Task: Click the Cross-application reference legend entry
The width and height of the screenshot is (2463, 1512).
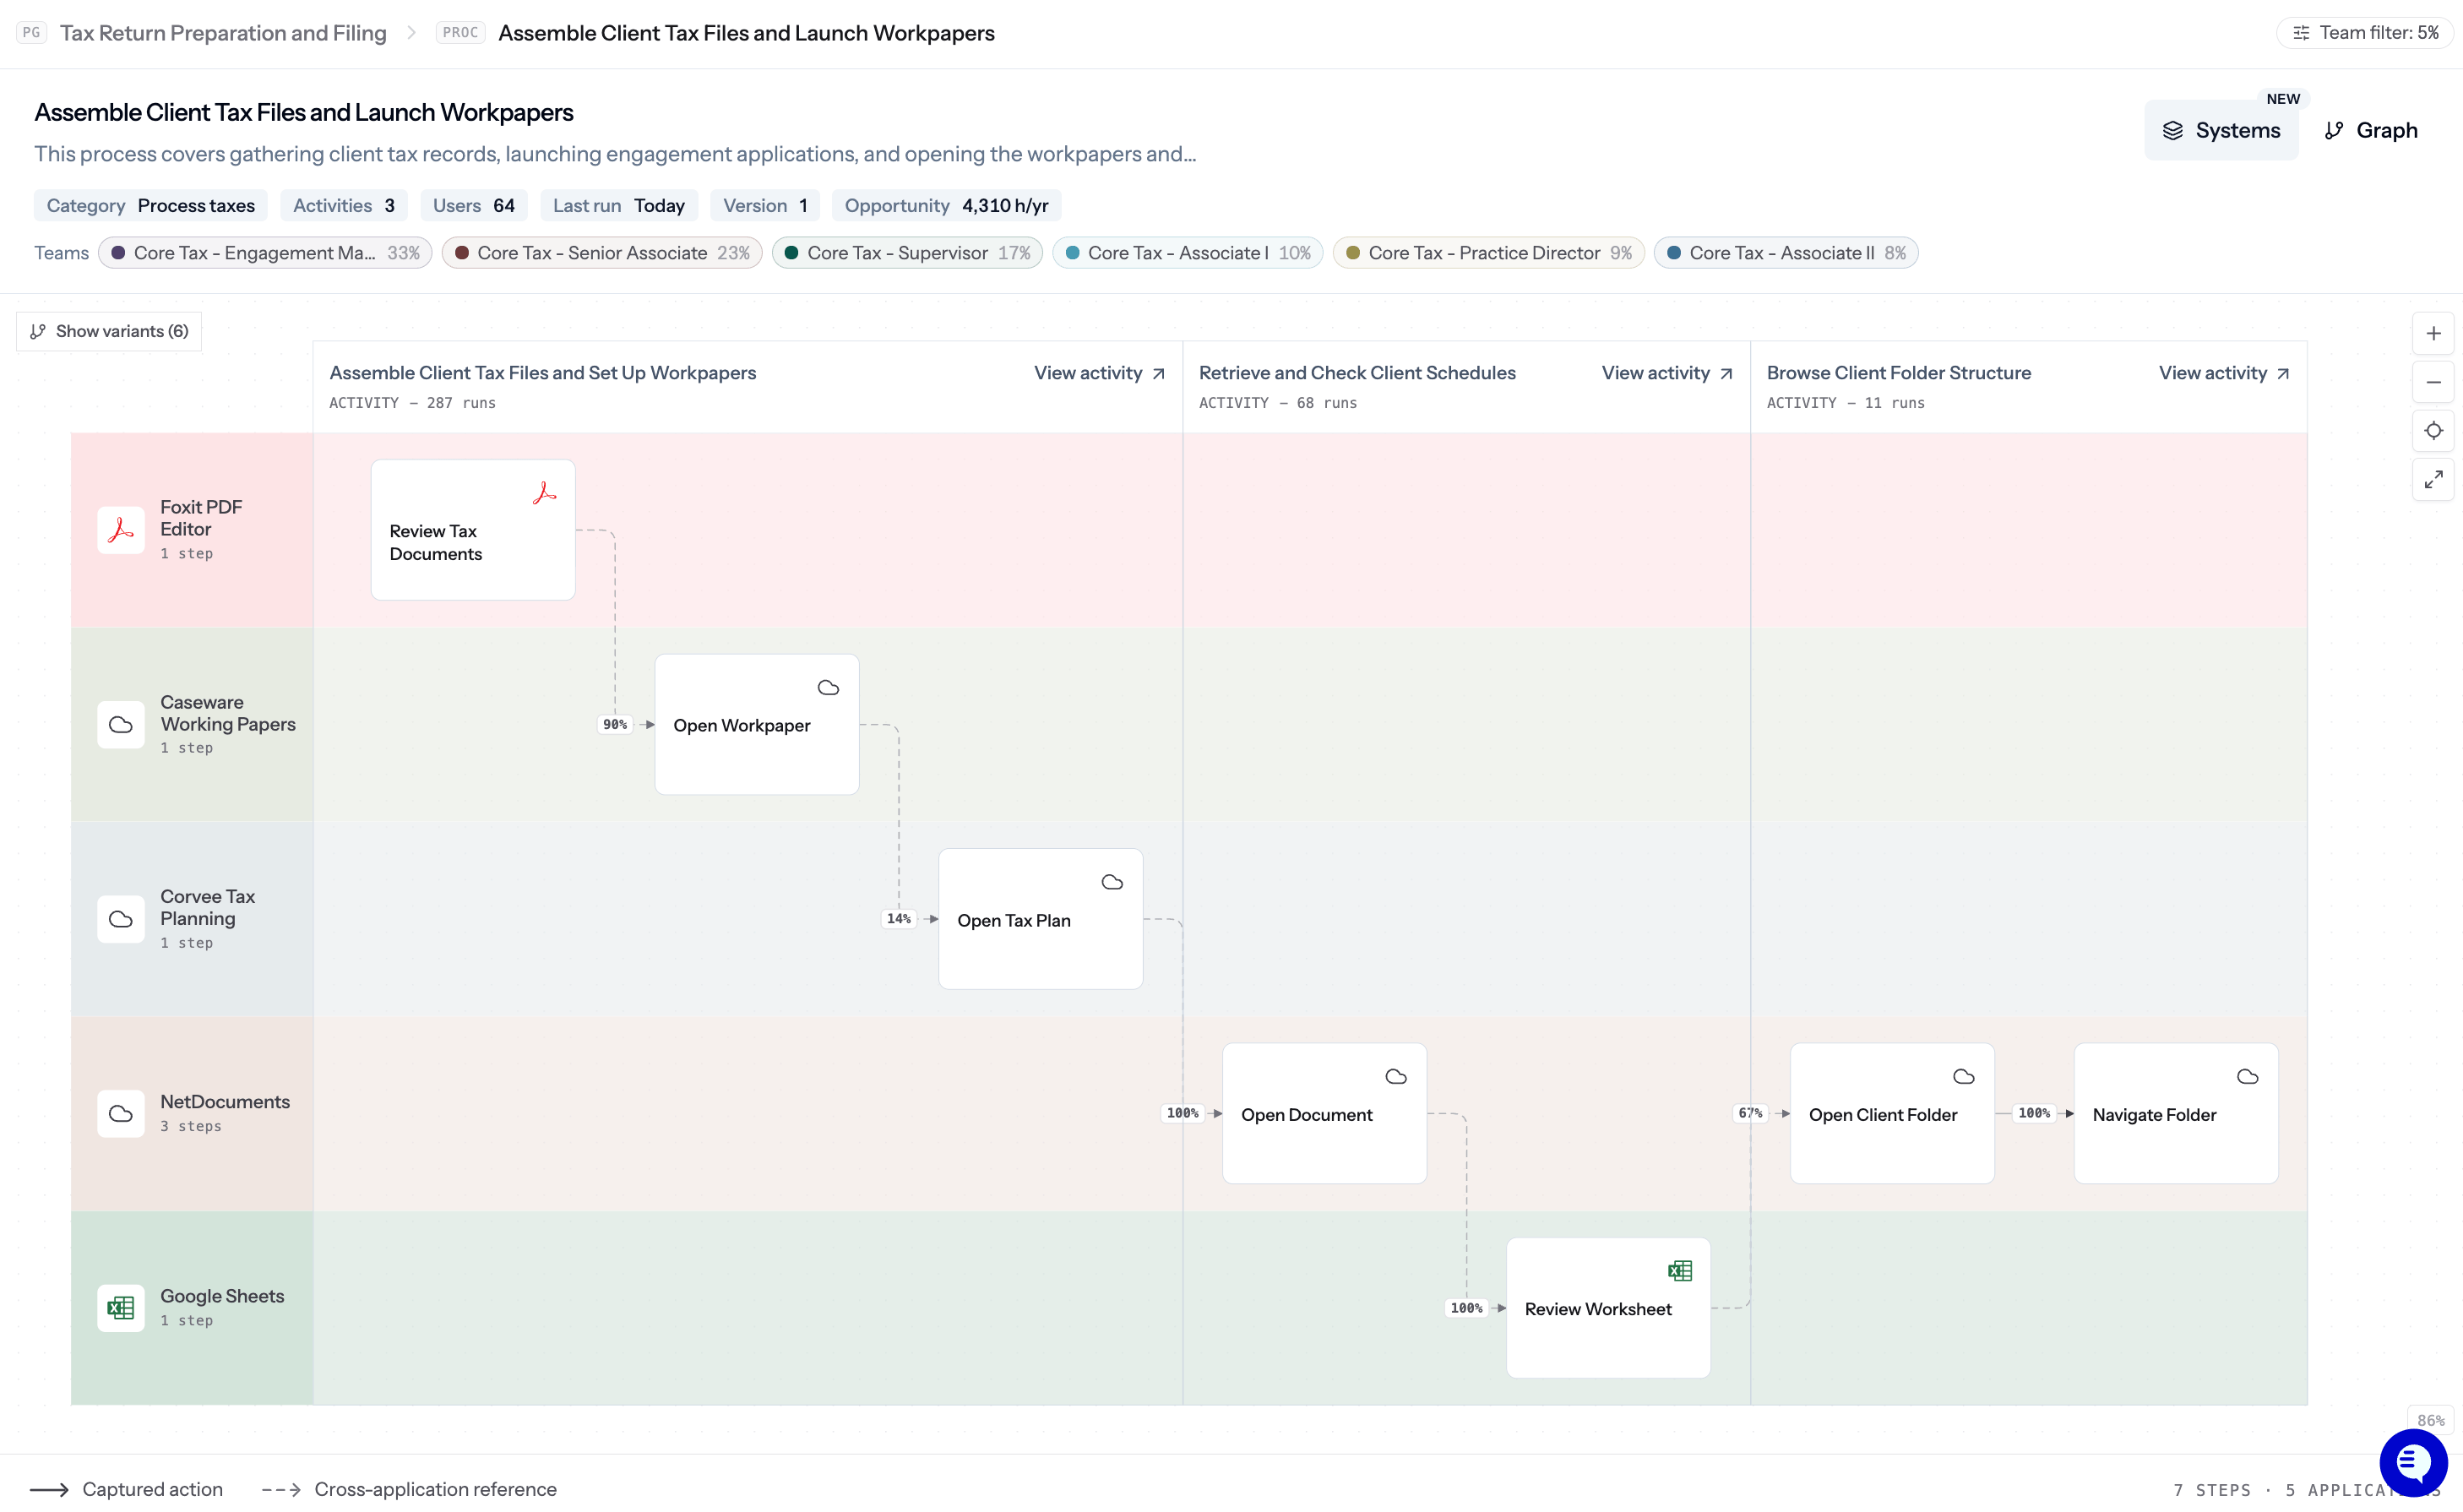Action: pyautogui.click(x=409, y=1489)
